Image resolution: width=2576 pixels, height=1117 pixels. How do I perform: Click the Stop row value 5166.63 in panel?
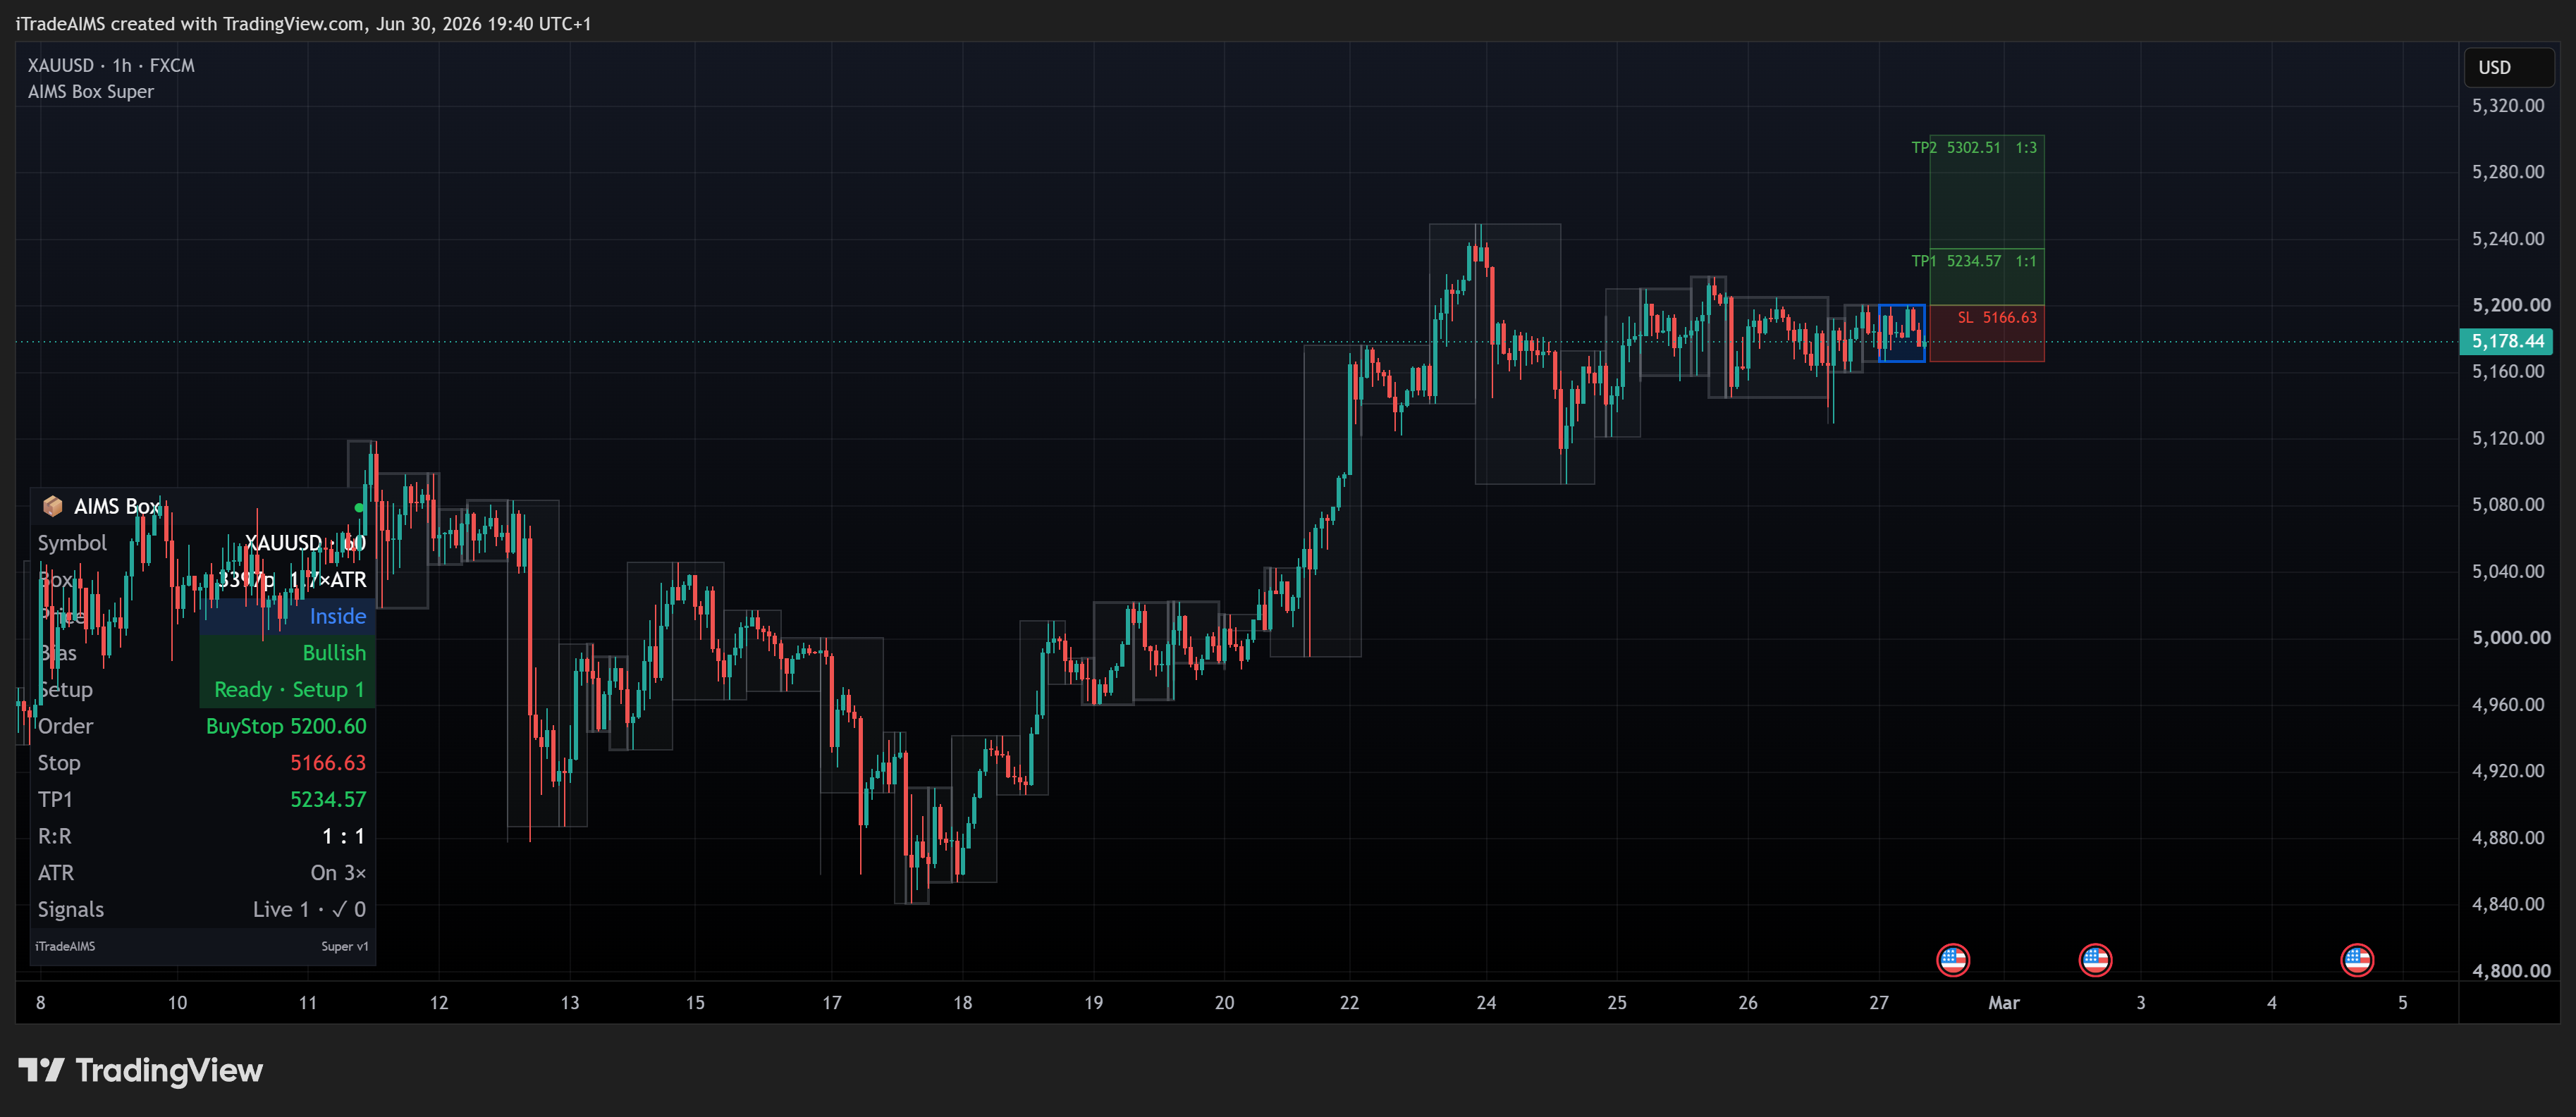pos(328,762)
